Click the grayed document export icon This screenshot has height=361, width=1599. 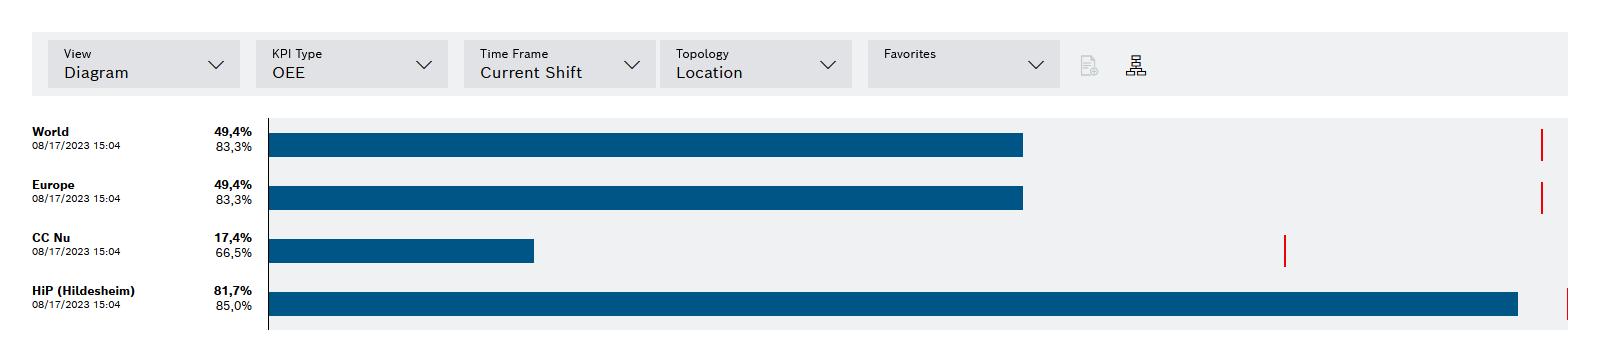(x=1089, y=65)
